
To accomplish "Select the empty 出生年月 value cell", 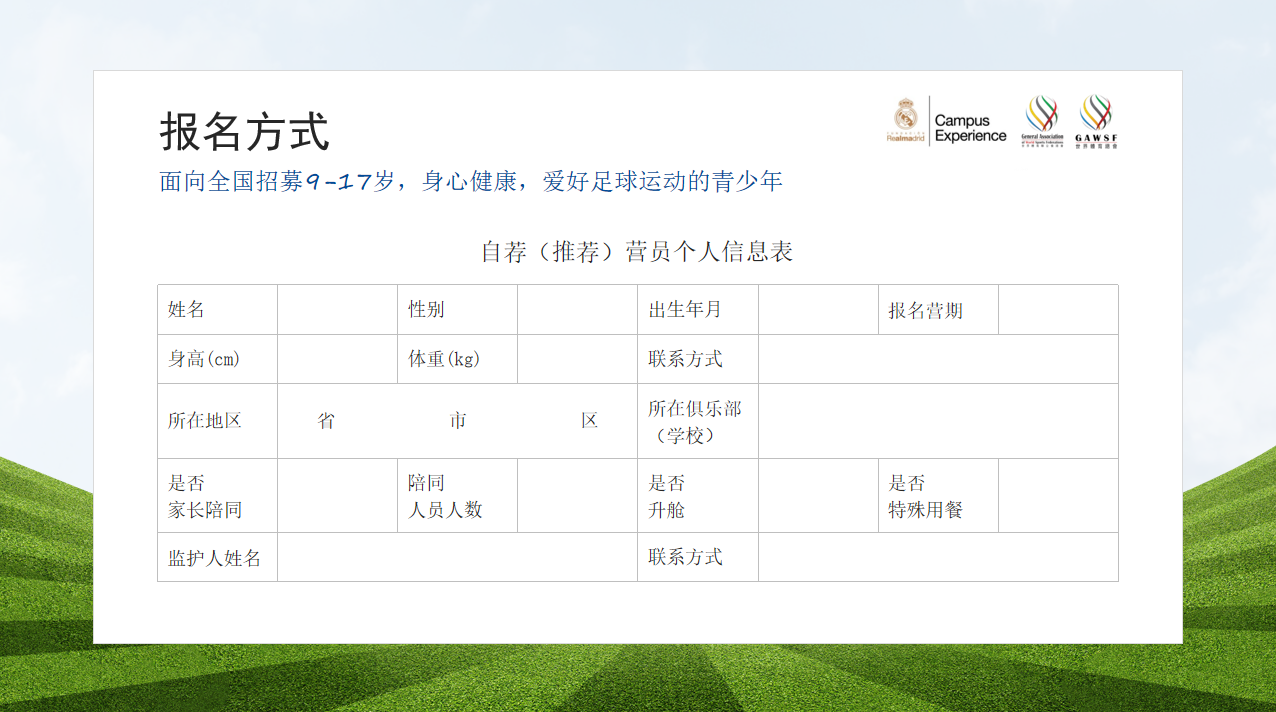I will click(x=818, y=310).
